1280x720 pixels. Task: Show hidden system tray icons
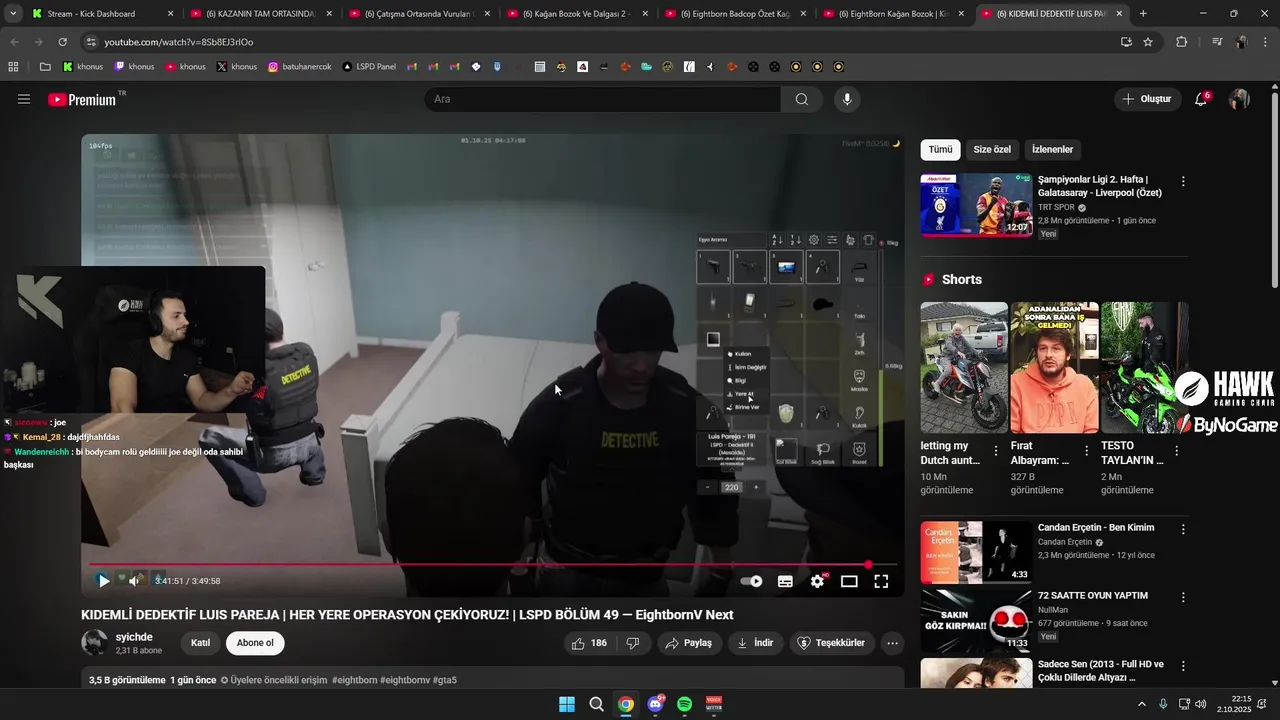(1142, 704)
